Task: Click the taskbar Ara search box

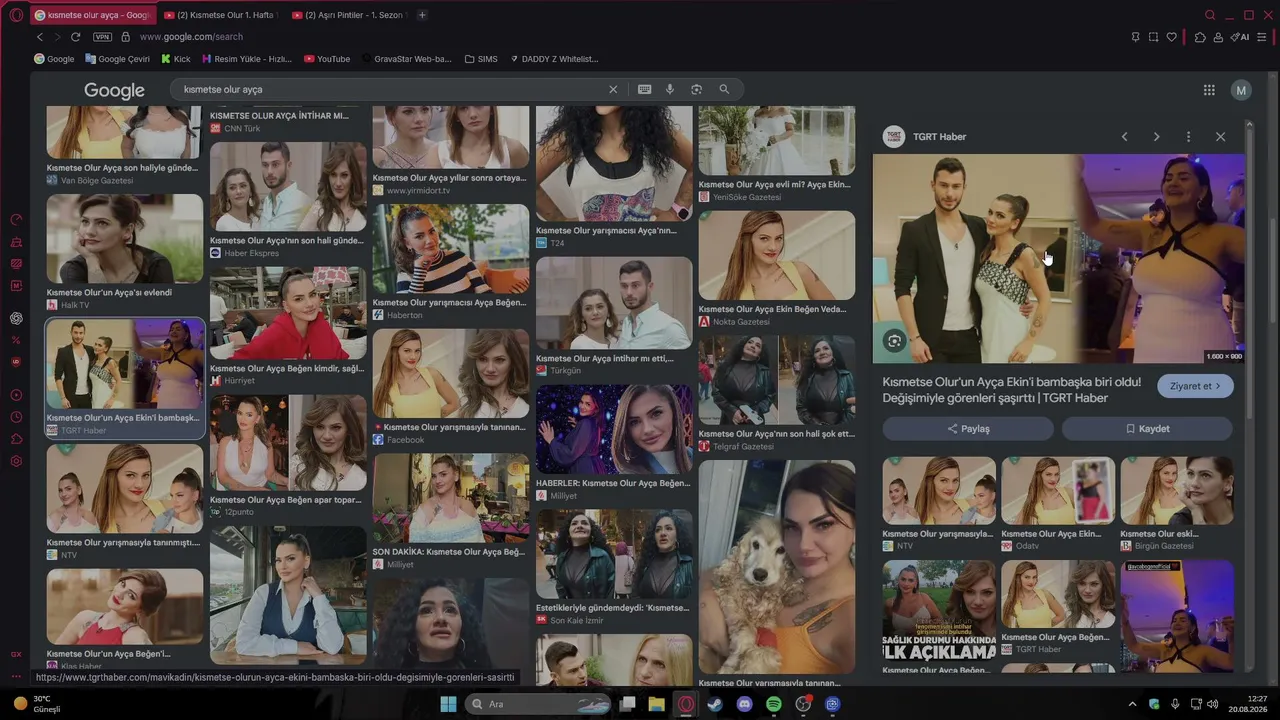Action: click(x=538, y=704)
